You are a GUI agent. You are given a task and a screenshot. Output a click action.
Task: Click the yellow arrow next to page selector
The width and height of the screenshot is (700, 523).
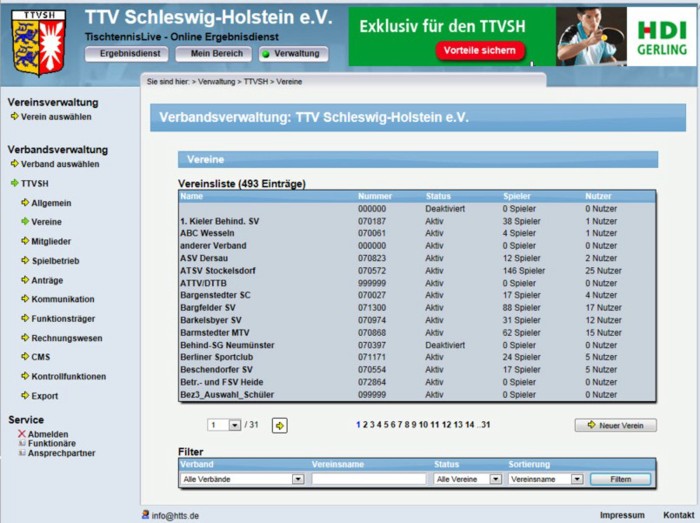280,425
